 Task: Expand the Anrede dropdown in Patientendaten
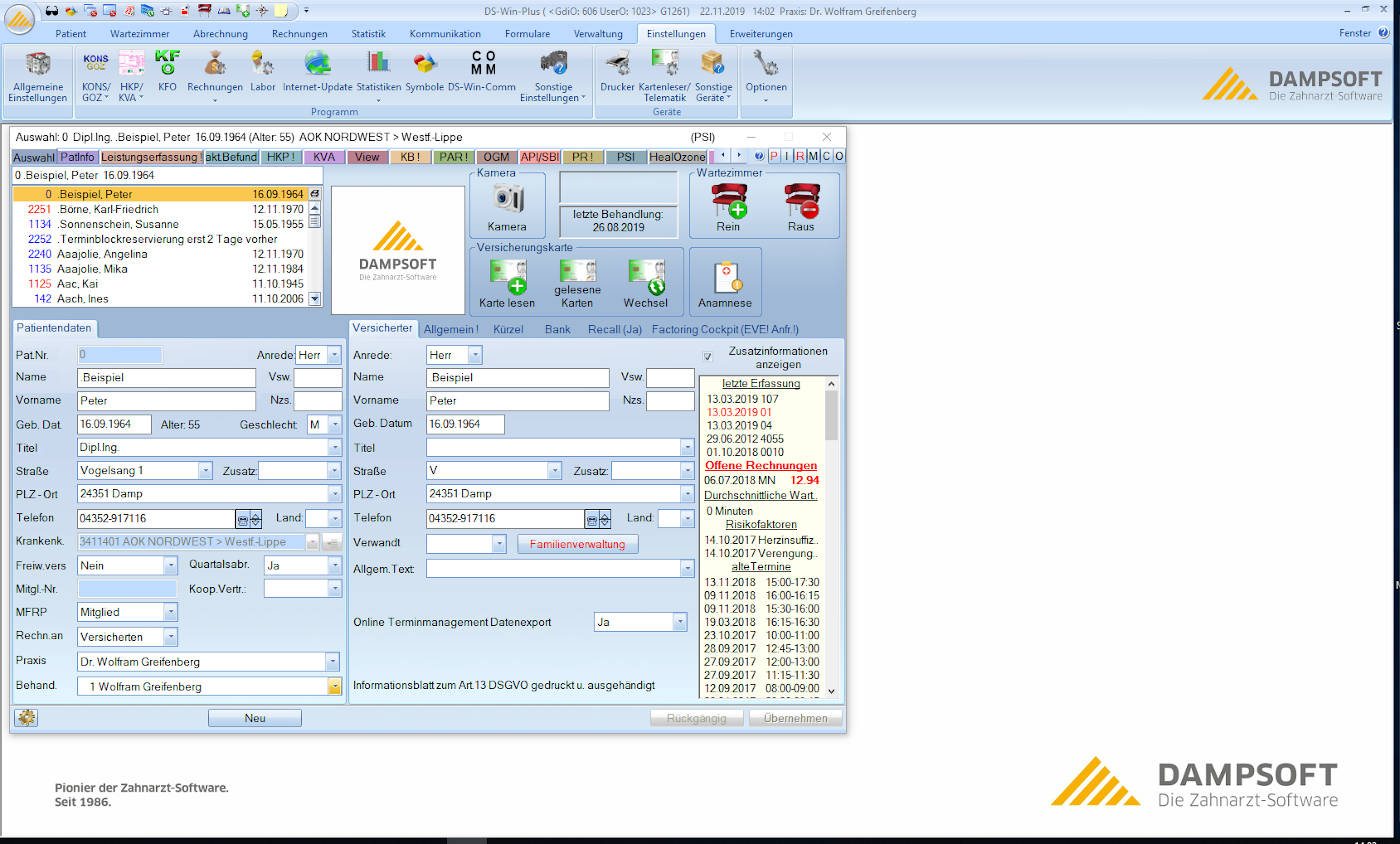point(334,355)
